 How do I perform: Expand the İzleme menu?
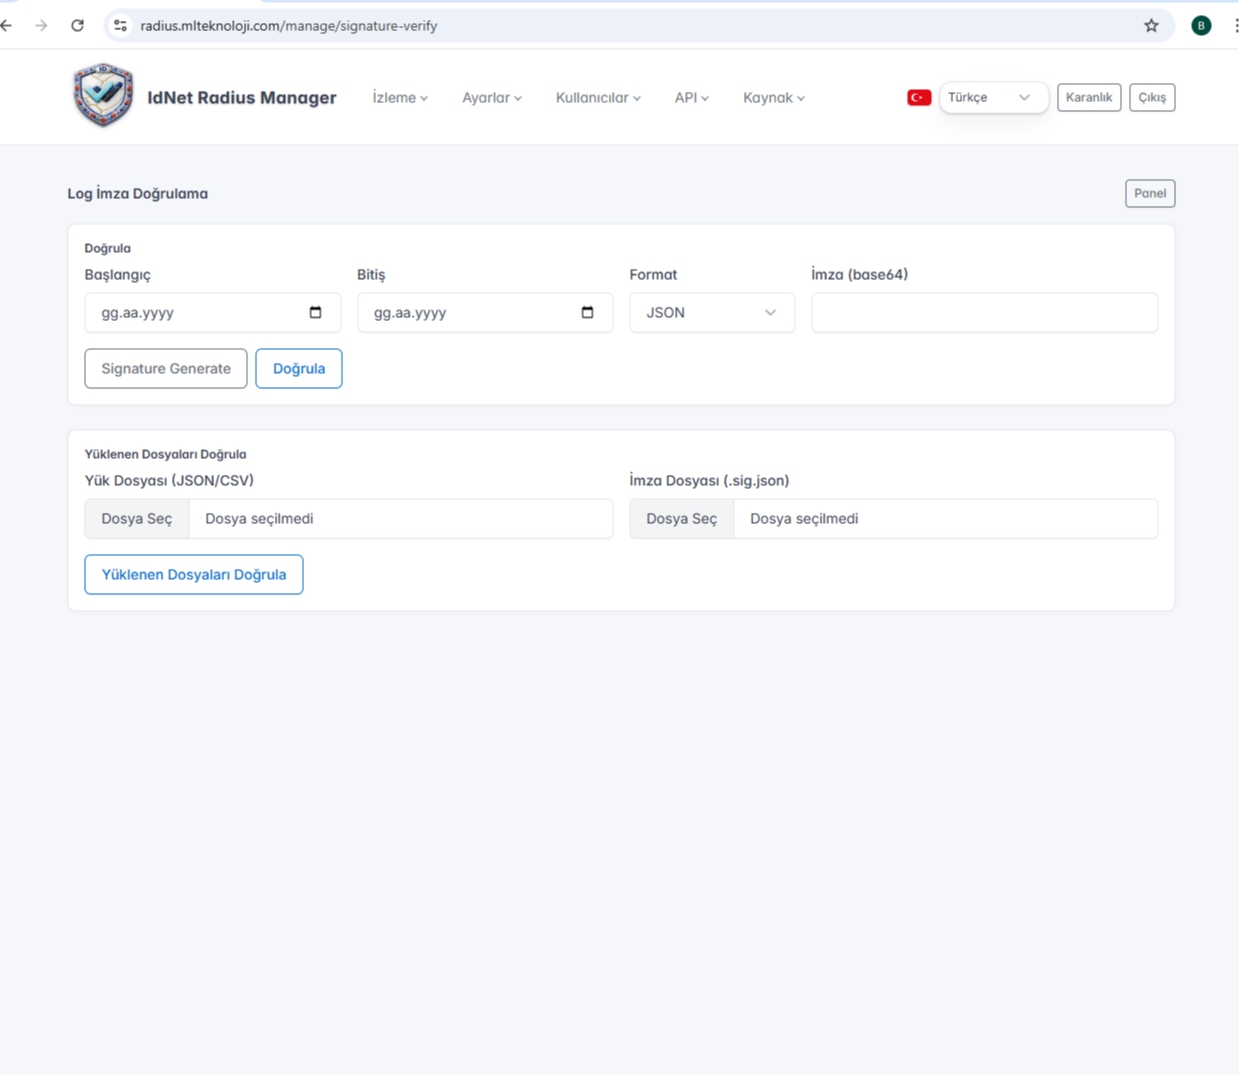[x=400, y=98]
